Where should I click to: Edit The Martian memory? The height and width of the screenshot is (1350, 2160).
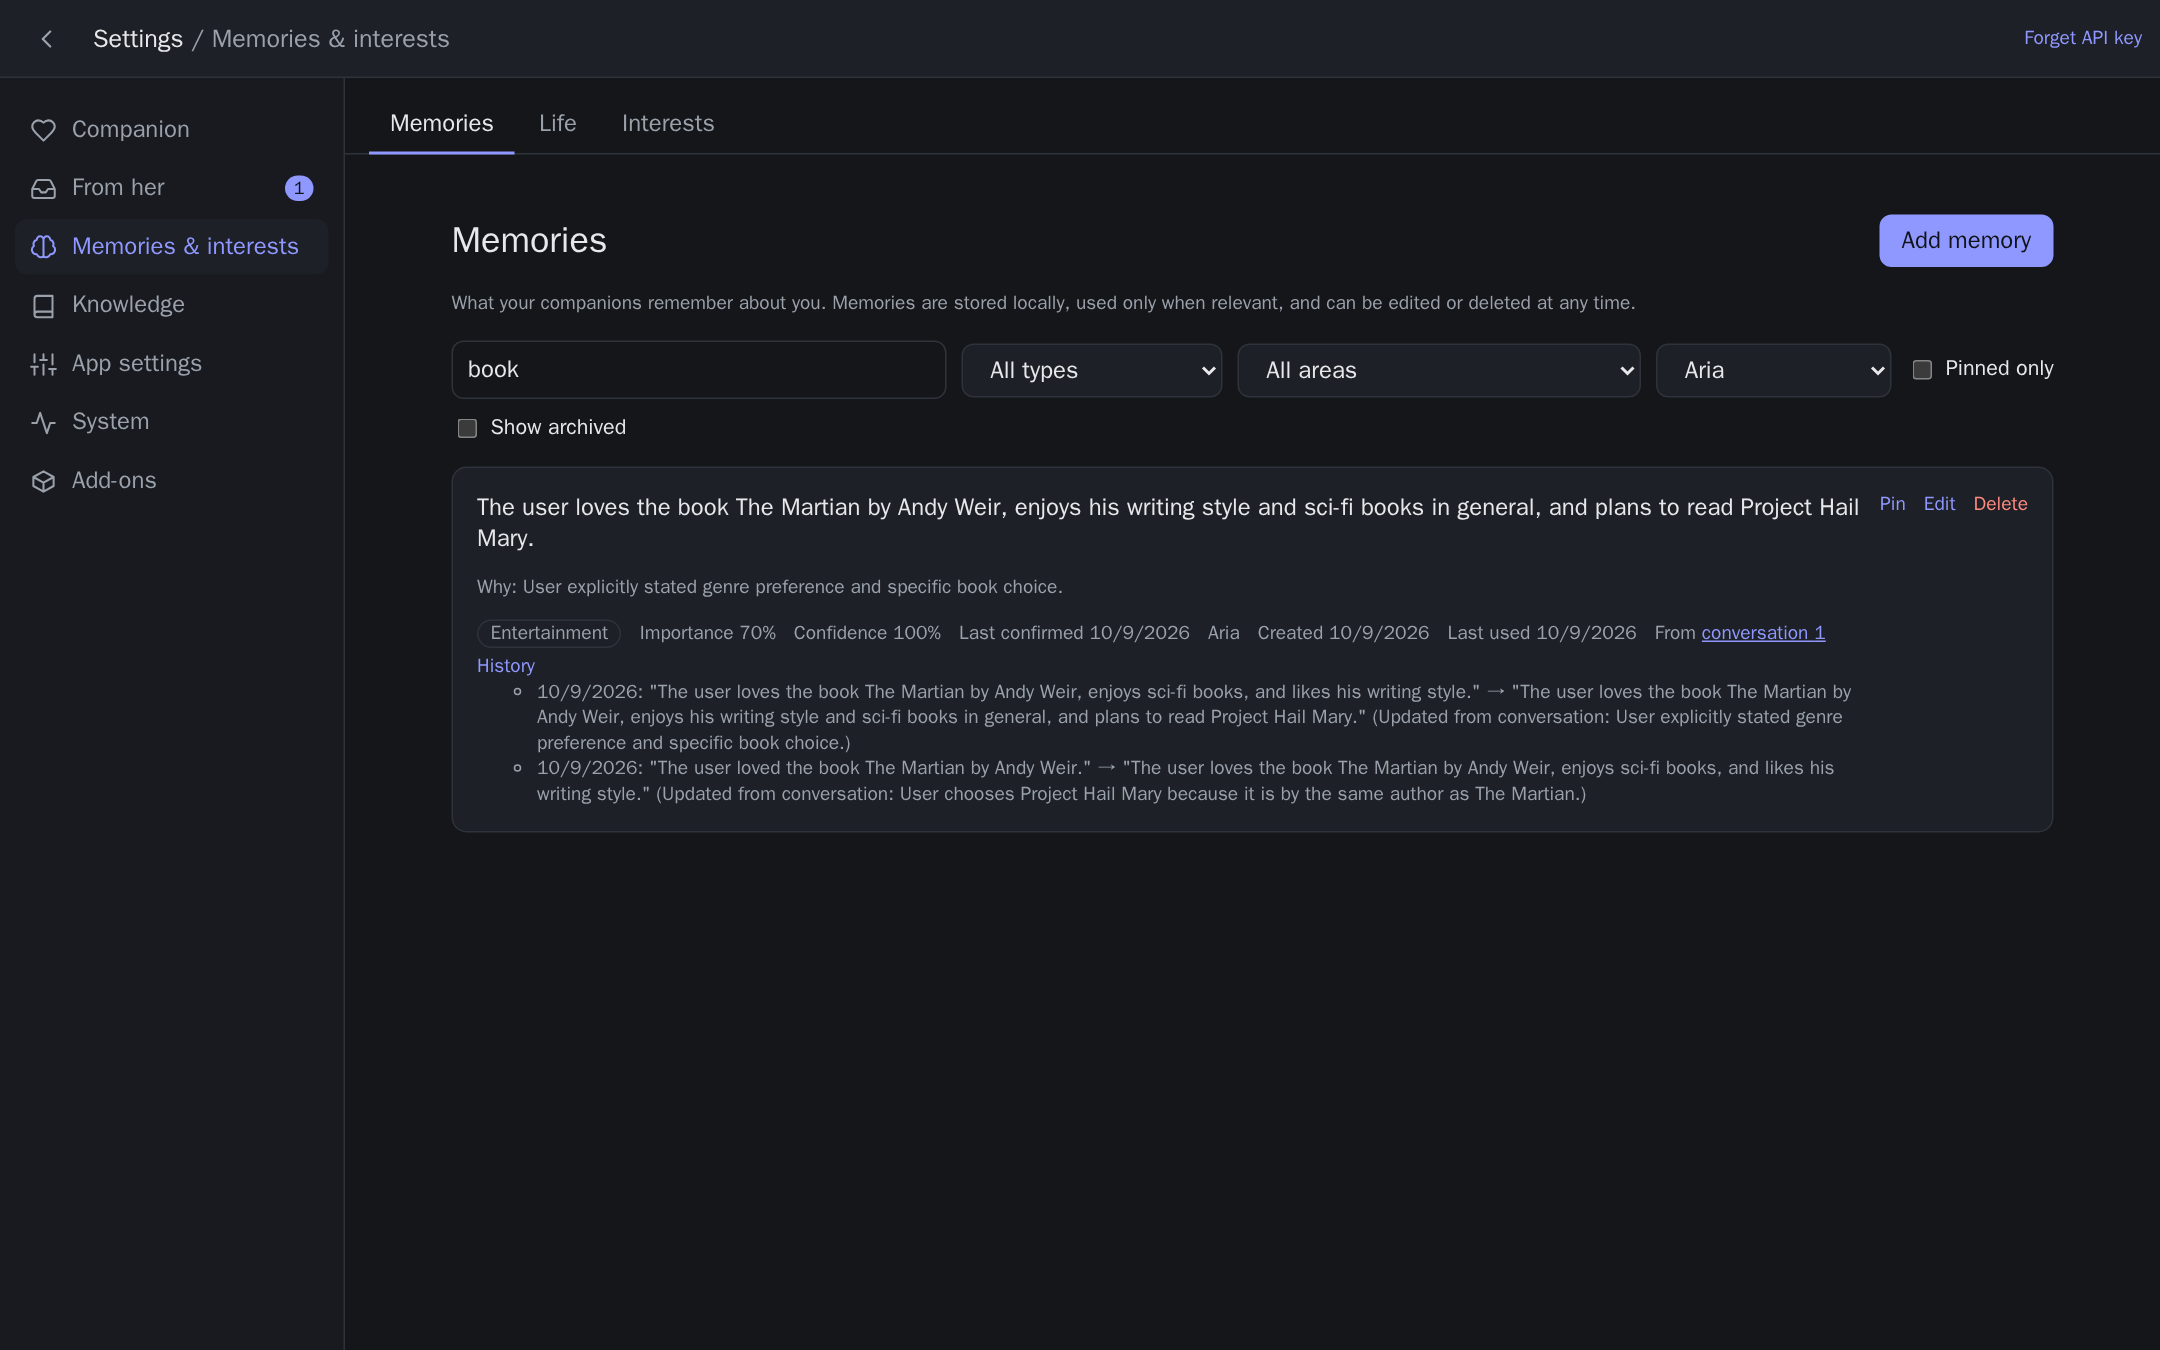coord(1939,504)
